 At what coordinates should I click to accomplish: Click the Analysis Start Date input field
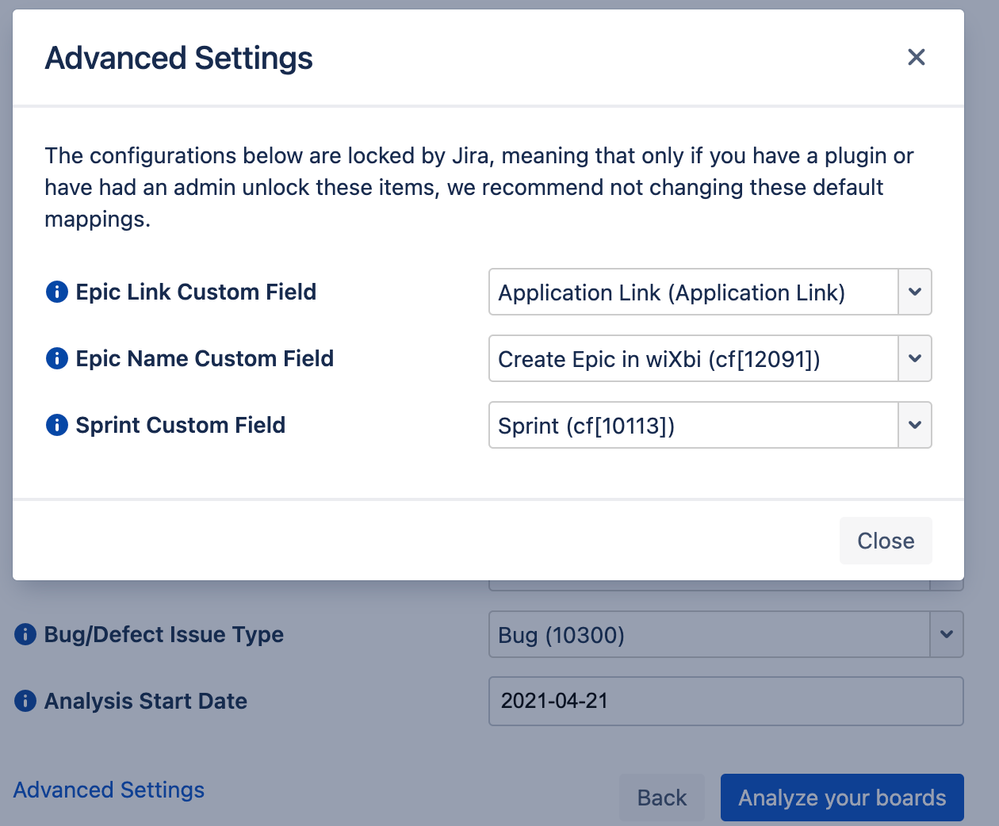[726, 702]
